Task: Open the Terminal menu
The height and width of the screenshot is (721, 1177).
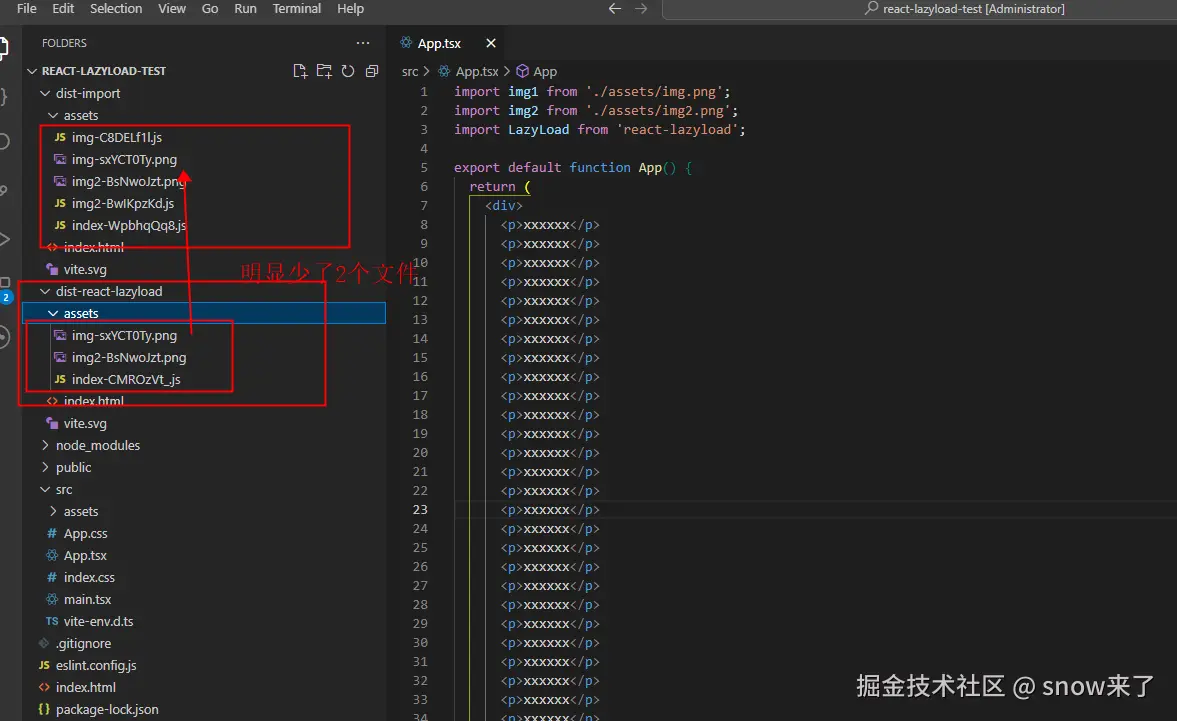Action: click(x=296, y=9)
